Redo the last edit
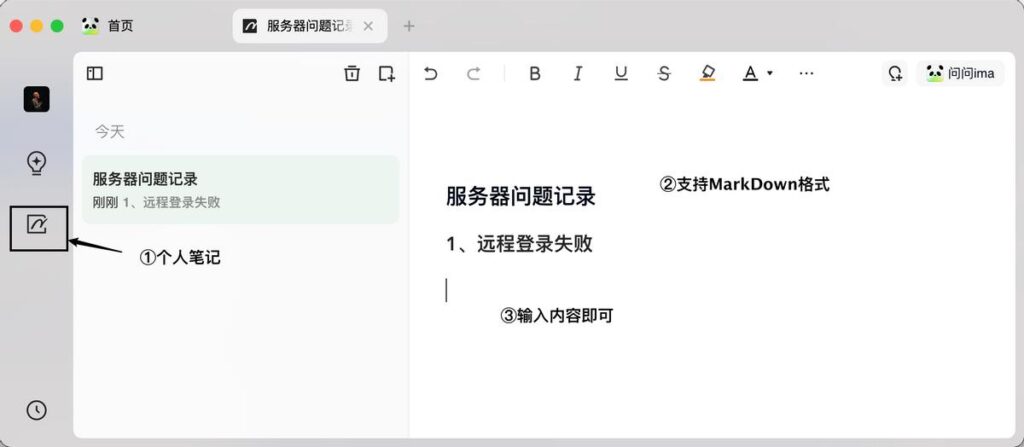Viewport: 1024px width, 447px height. pyautogui.click(x=474, y=73)
